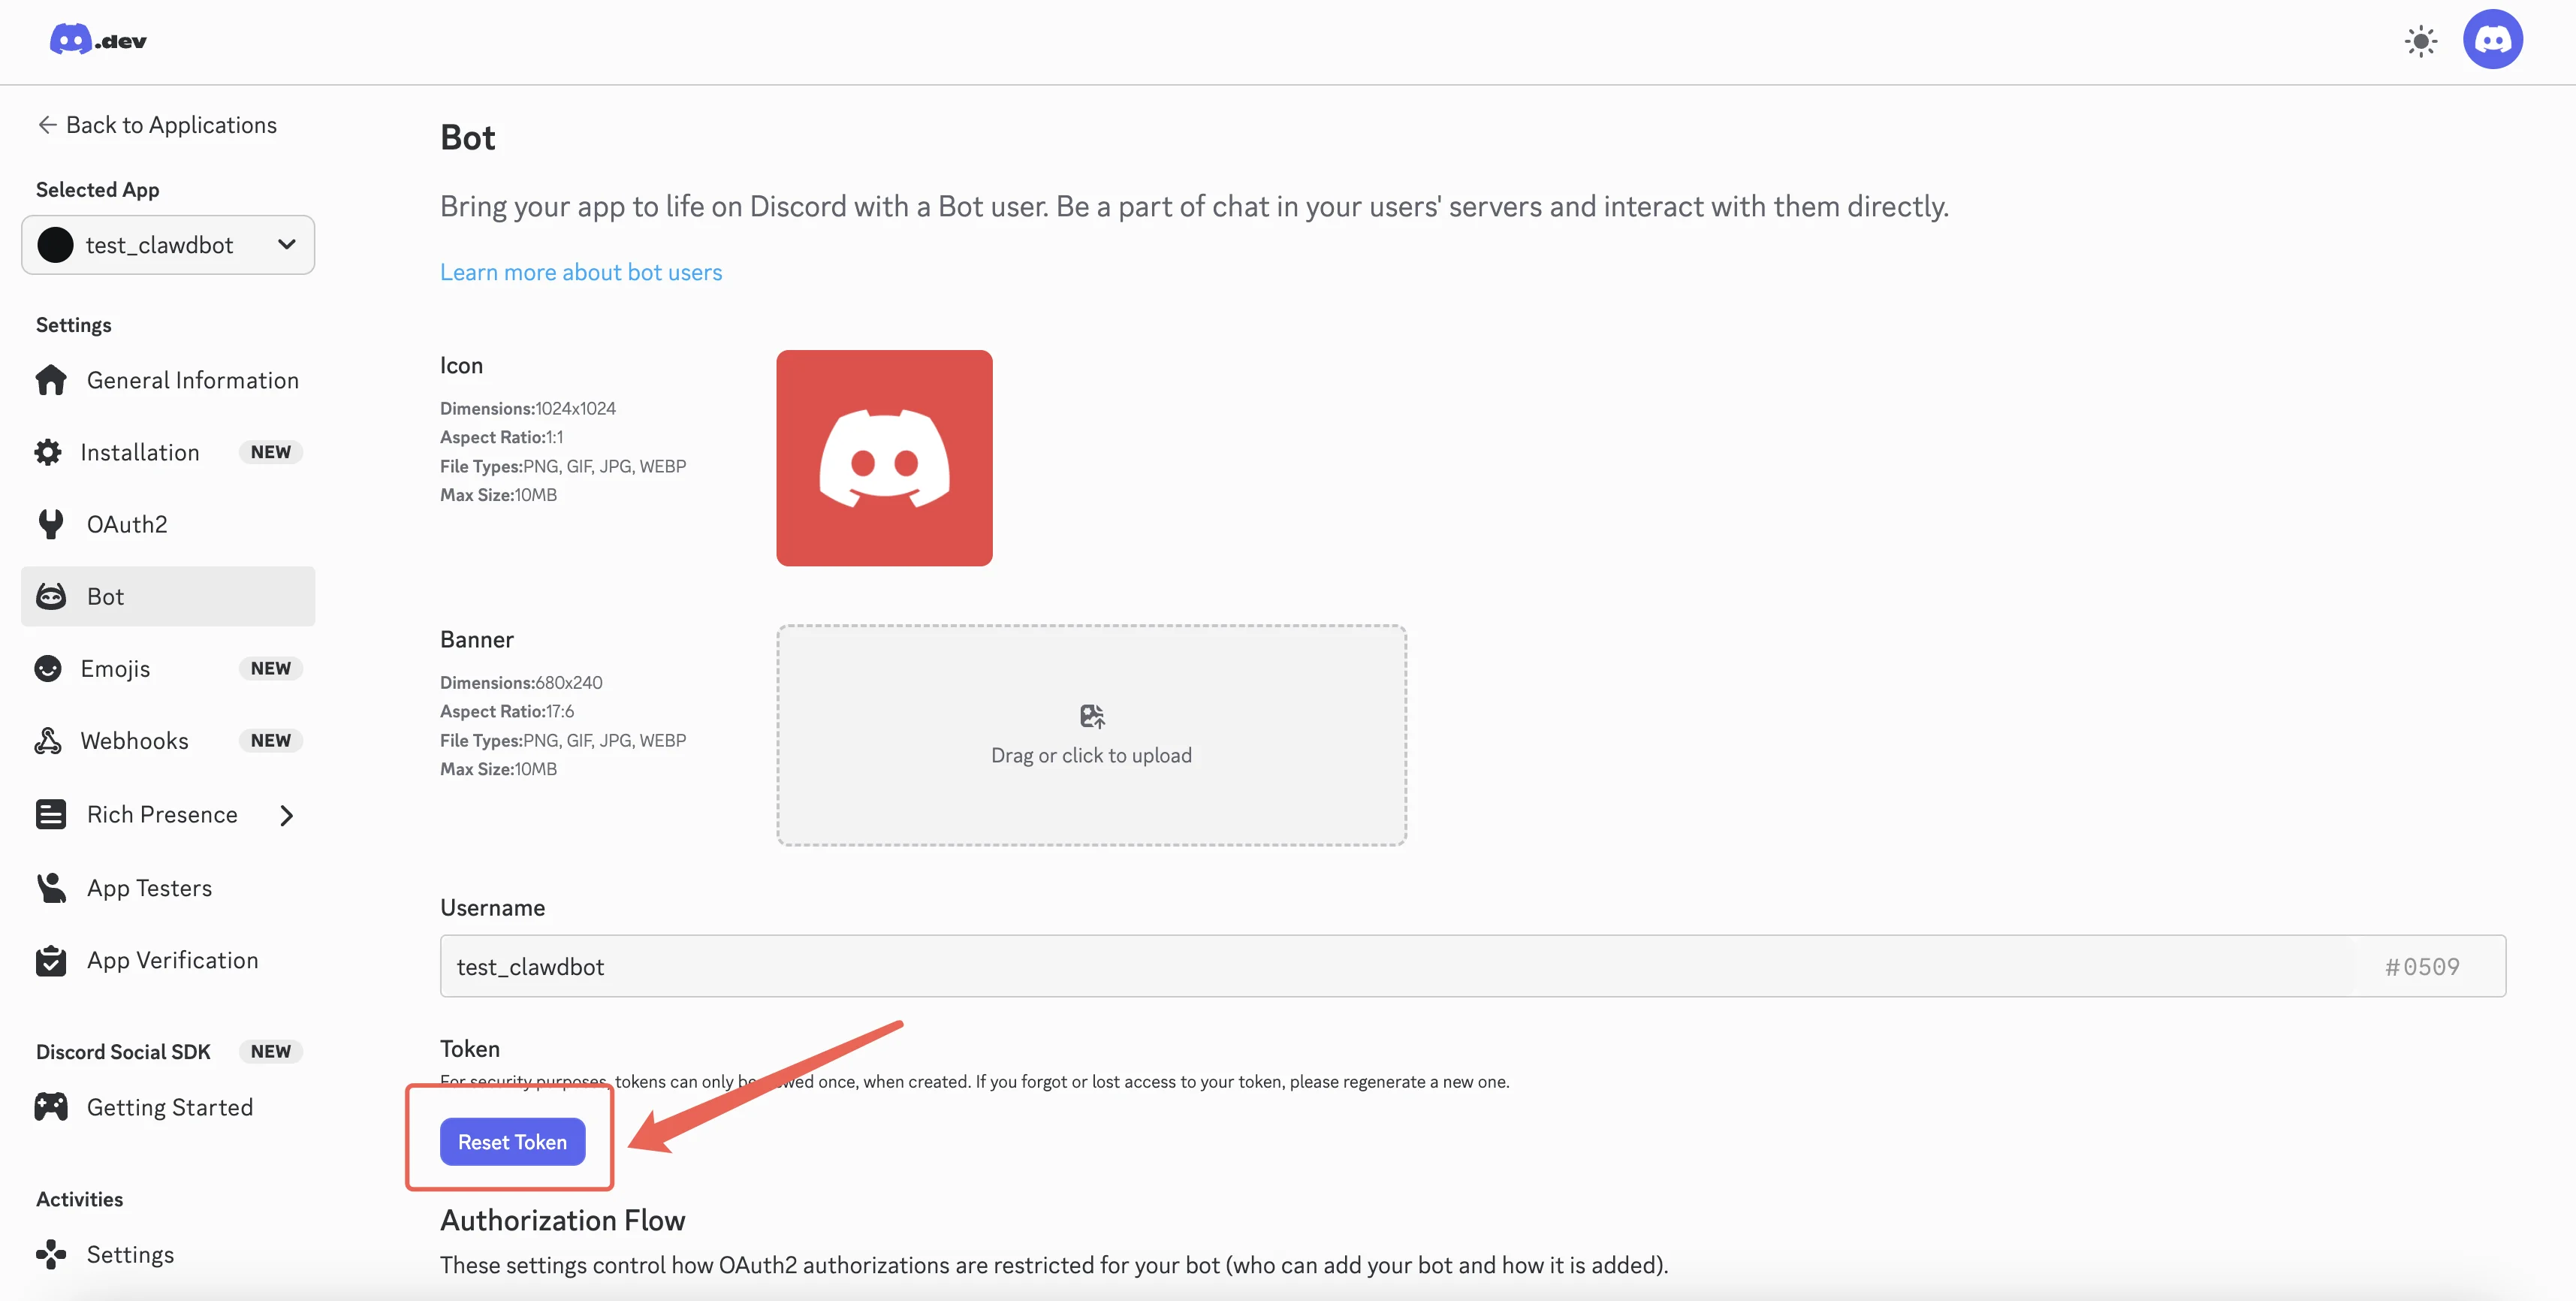Click the Installation gear icon

click(48, 452)
